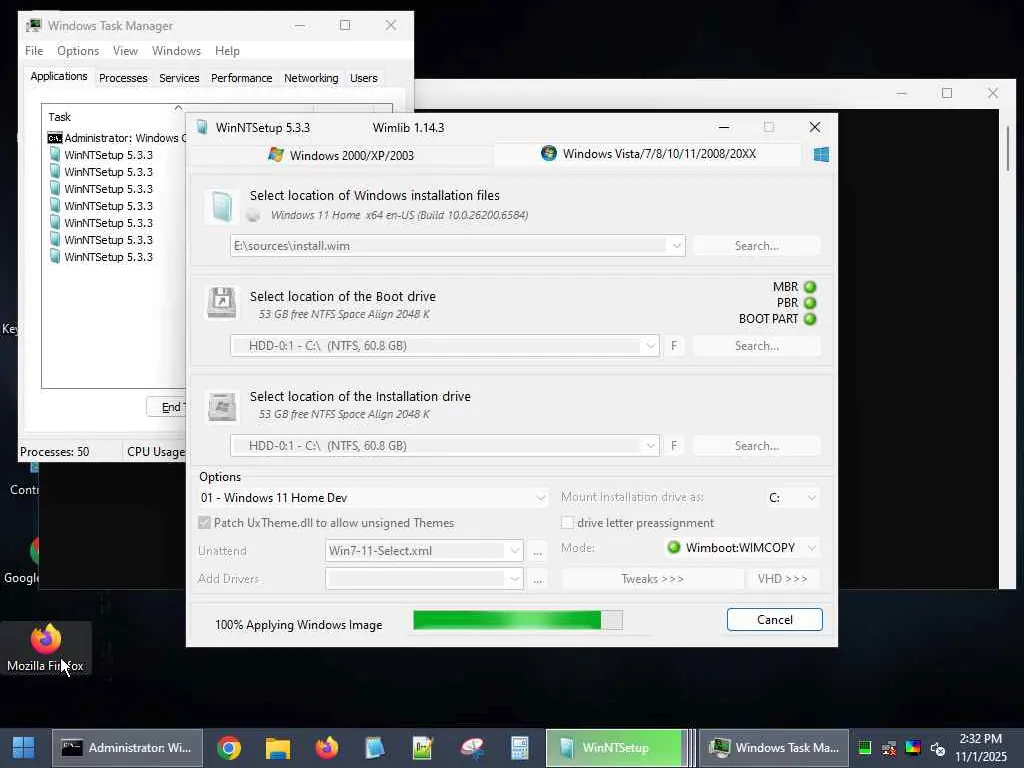Open the Windows 11 Home Dev edition dropdown

(x=540, y=498)
